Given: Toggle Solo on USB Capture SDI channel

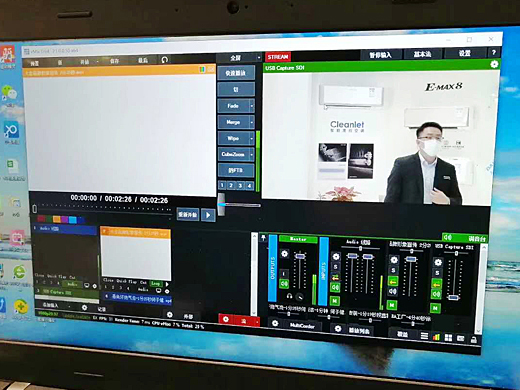Looking at the screenshot, I should click(437, 273).
